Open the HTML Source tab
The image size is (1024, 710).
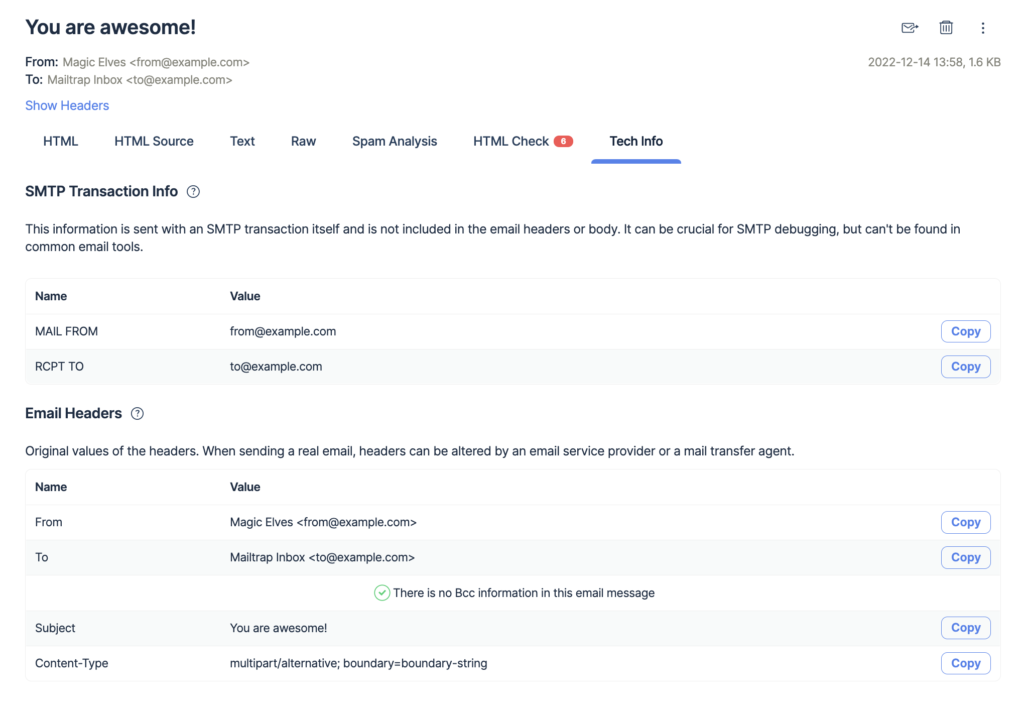tap(153, 141)
